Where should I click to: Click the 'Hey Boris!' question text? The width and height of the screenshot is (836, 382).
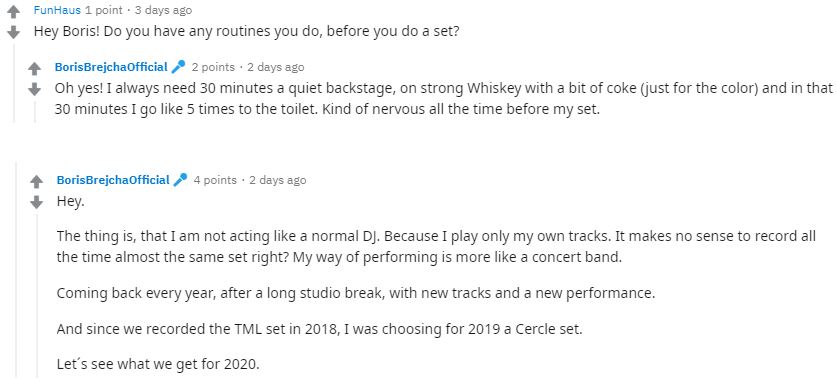tap(246, 31)
